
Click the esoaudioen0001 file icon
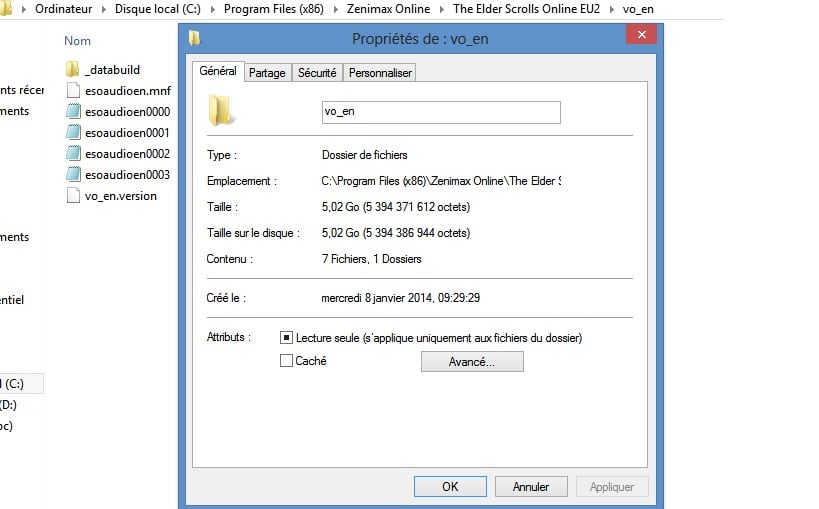pyautogui.click(x=73, y=132)
